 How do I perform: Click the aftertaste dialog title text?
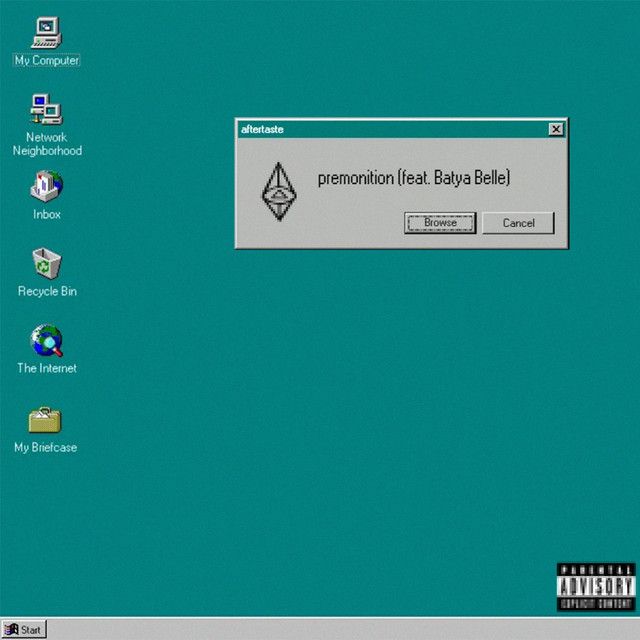(262, 129)
